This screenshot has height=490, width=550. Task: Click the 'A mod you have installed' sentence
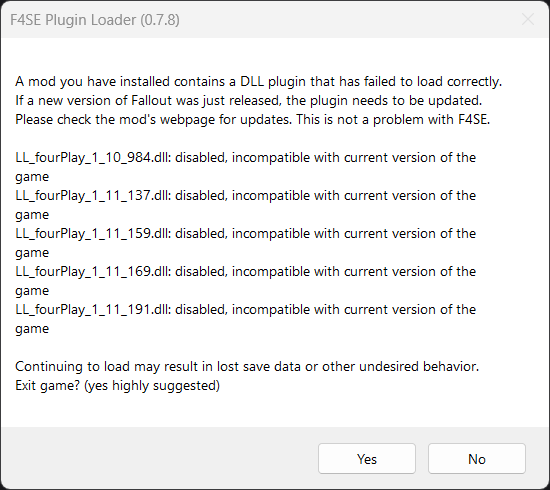(259, 82)
